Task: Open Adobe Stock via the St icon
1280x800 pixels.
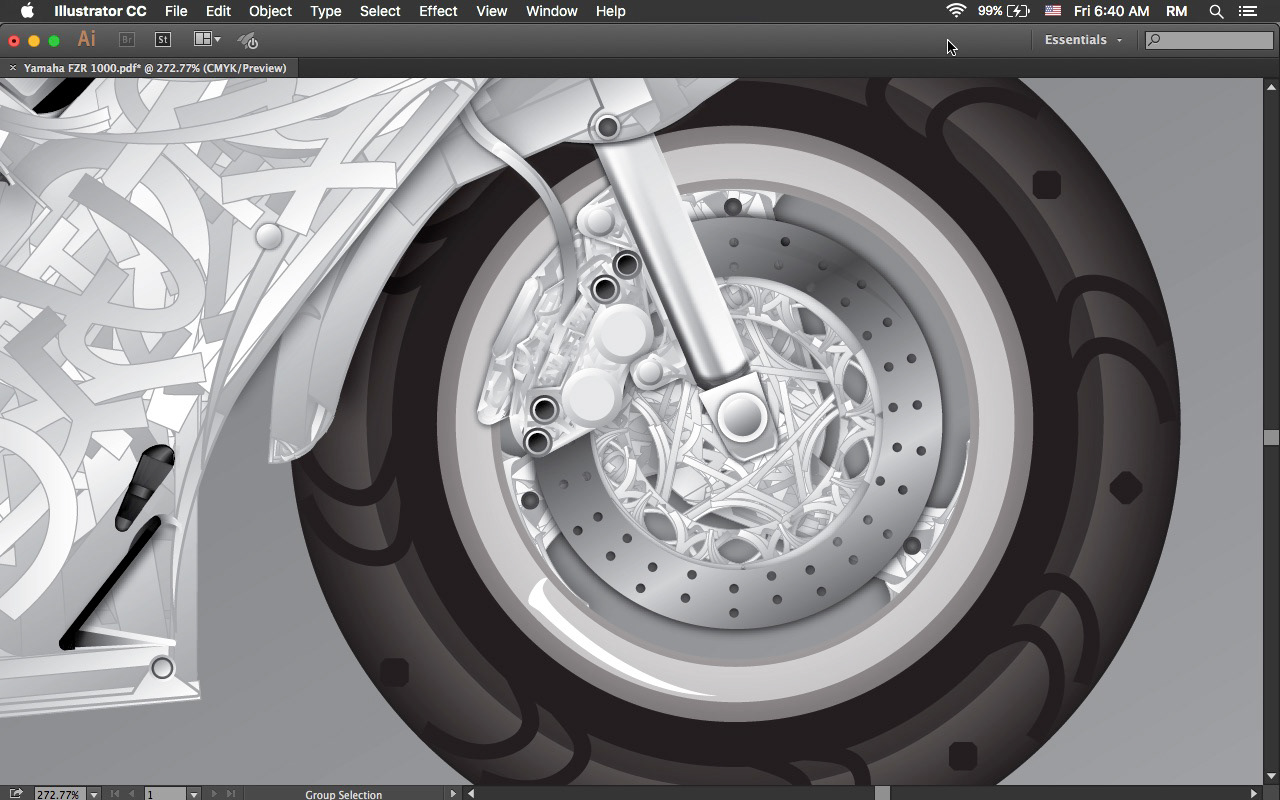Action: [x=163, y=40]
